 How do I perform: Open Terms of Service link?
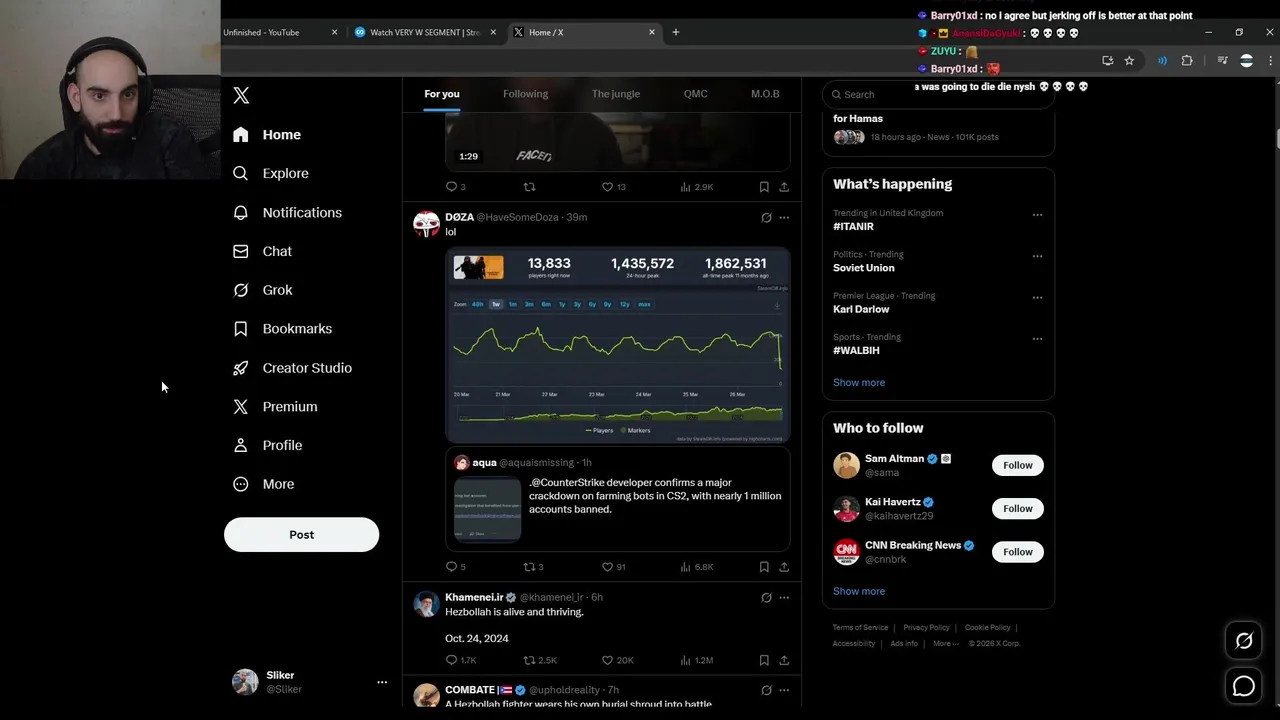point(860,628)
